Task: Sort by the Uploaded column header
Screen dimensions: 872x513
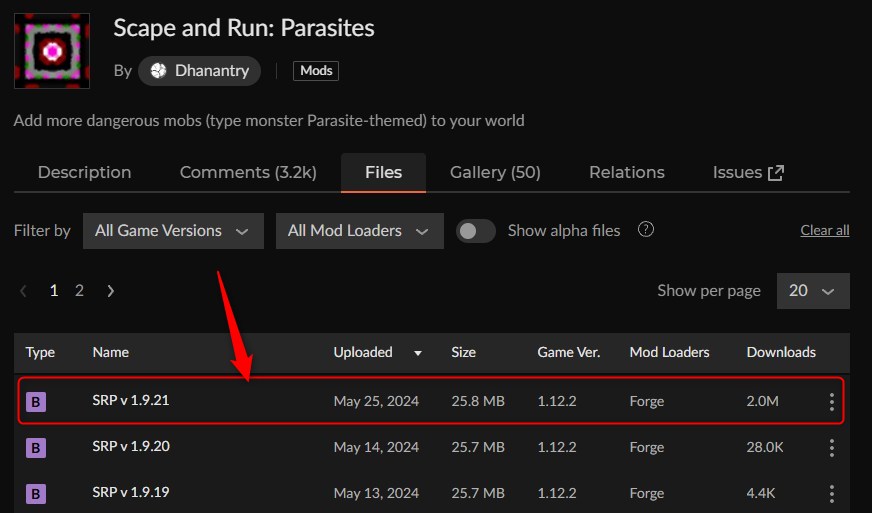Action: 363,352
